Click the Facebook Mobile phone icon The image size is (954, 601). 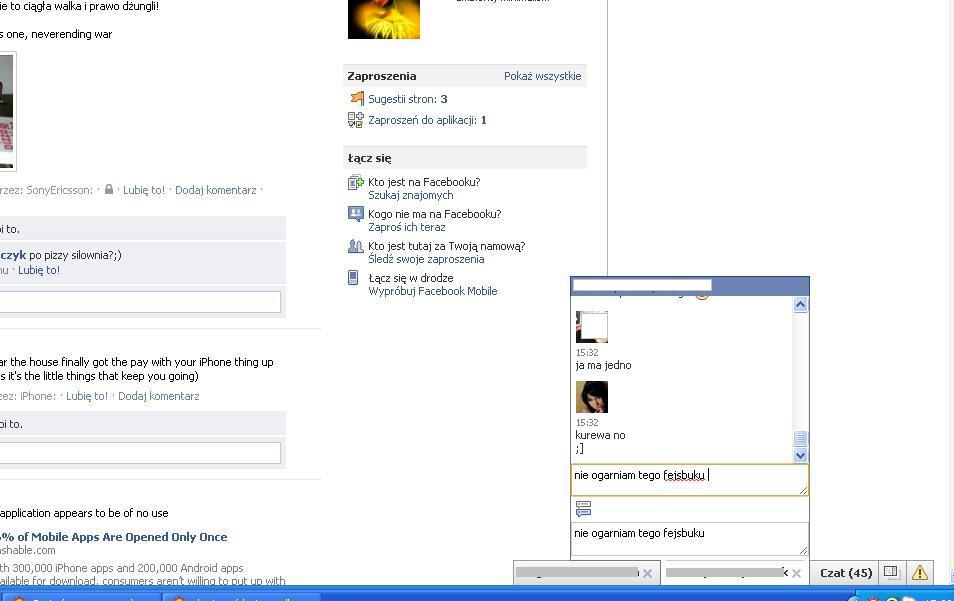[353, 278]
